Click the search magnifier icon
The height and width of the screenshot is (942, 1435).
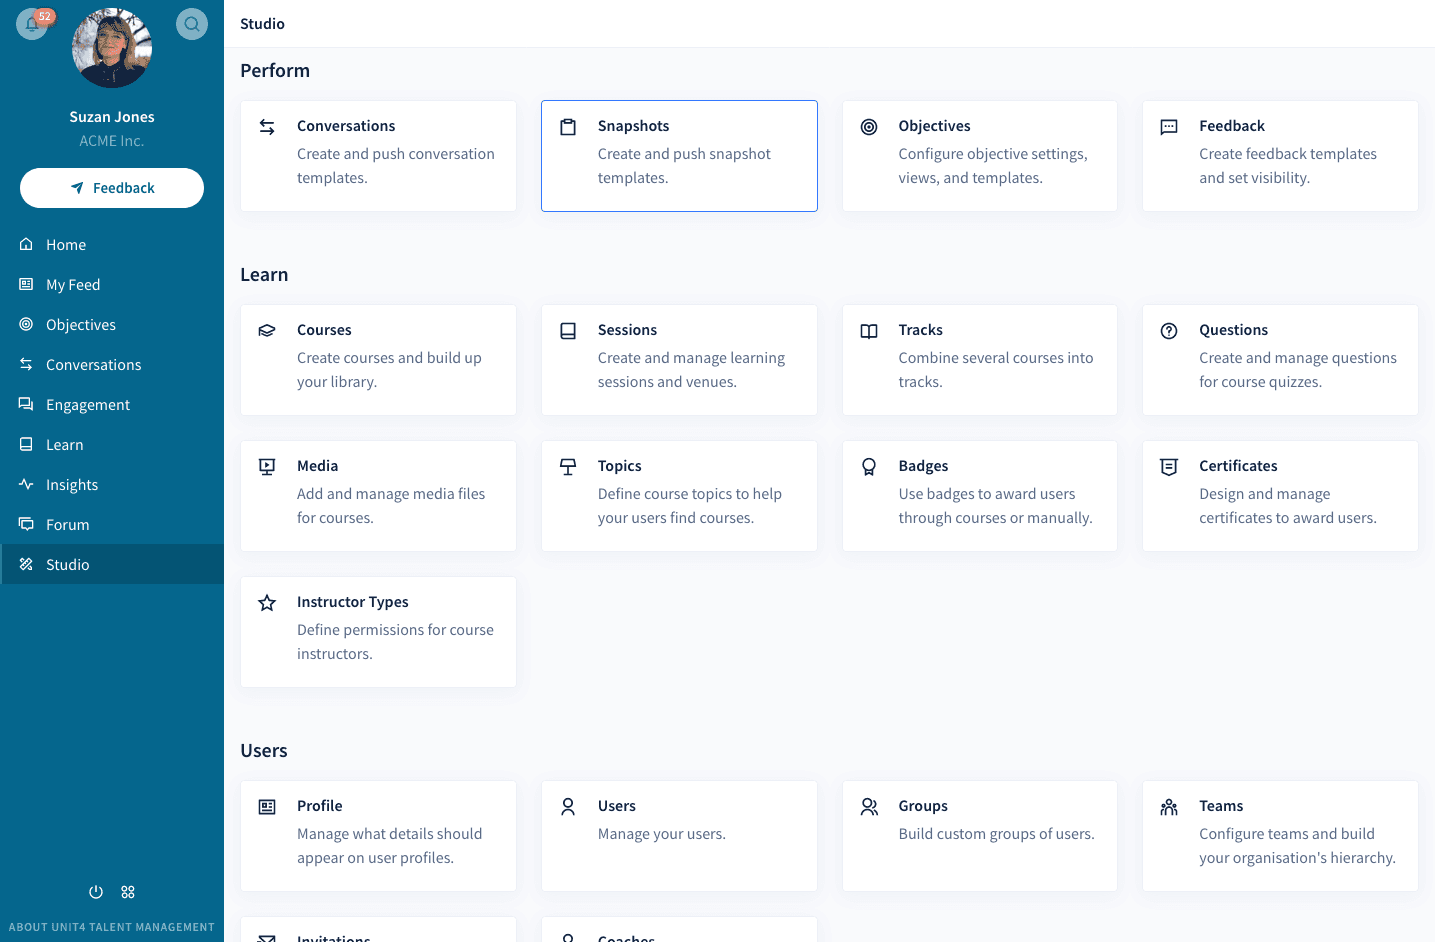[x=192, y=23]
